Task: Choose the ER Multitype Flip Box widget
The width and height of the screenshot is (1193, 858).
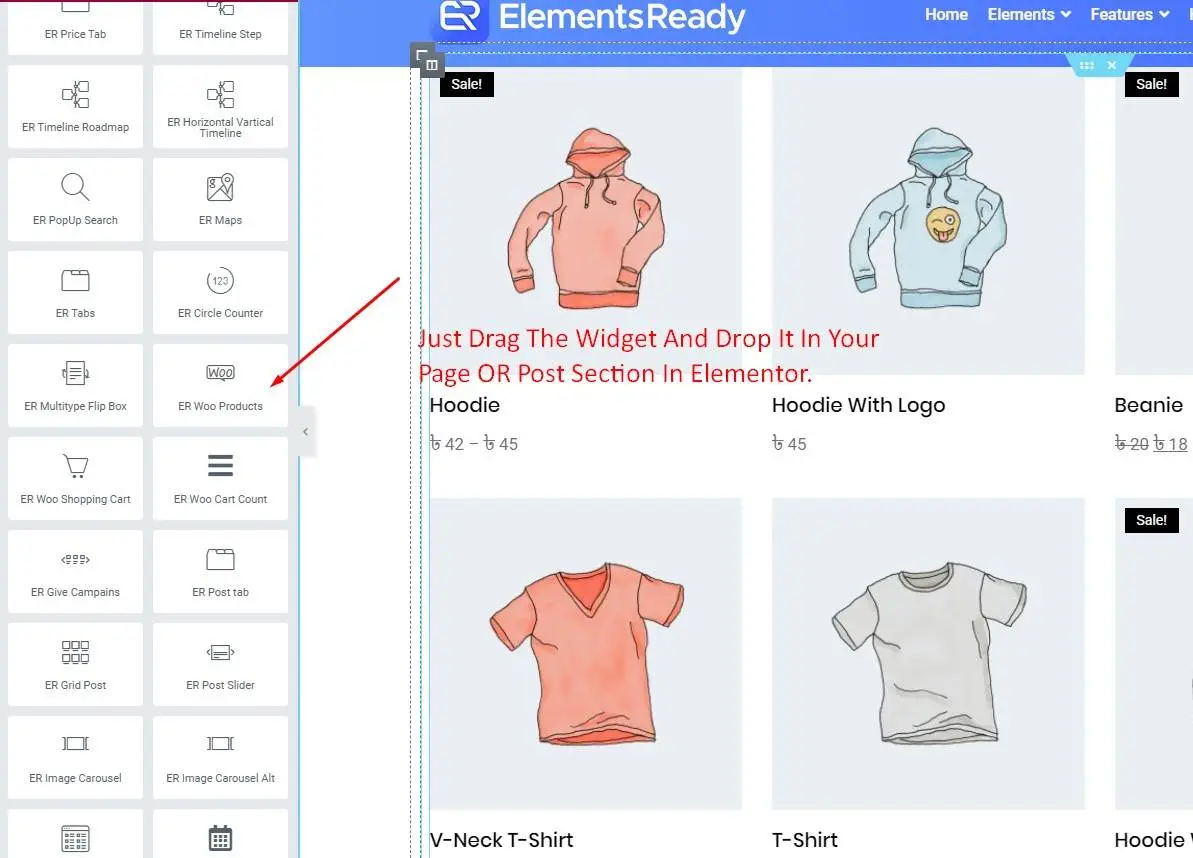Action: 75,386
